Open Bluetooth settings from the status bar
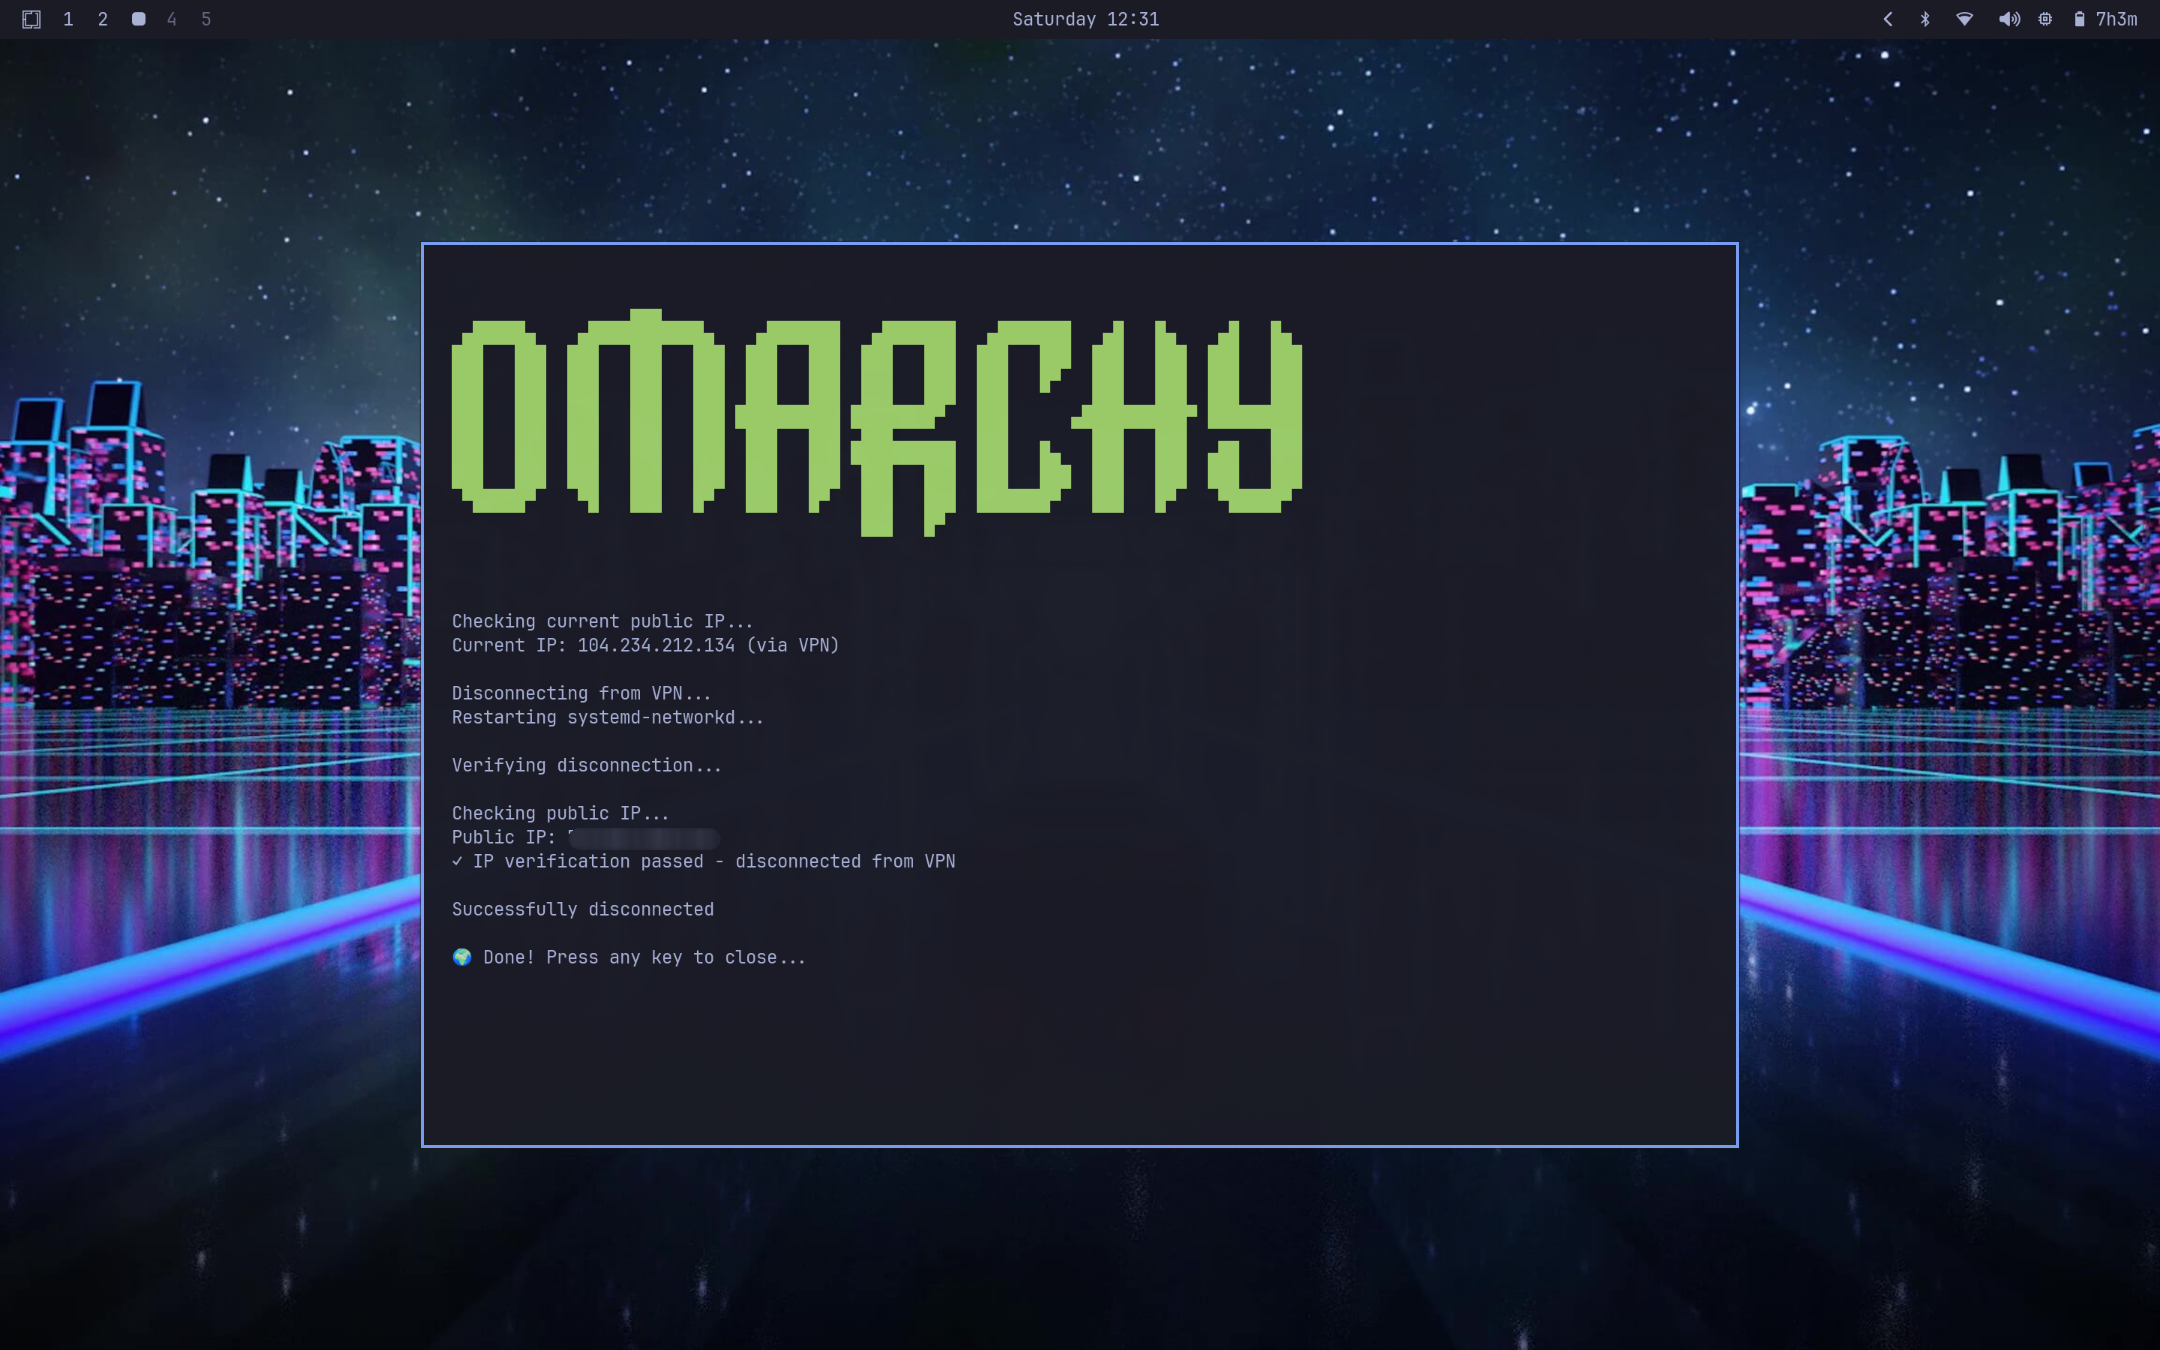Viewport: 2160px width, 1350px height. pyautogui.click(x=1925, y=19)
